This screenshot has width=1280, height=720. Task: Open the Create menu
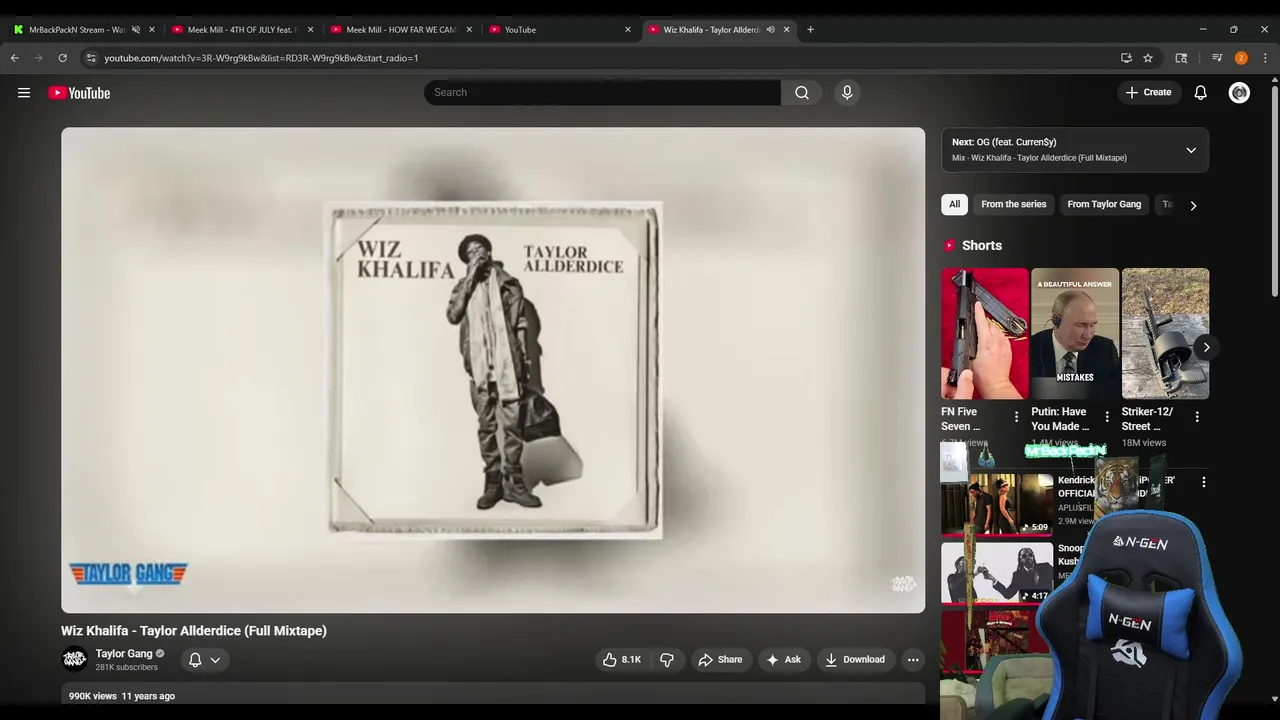(x=1148, y=92)
